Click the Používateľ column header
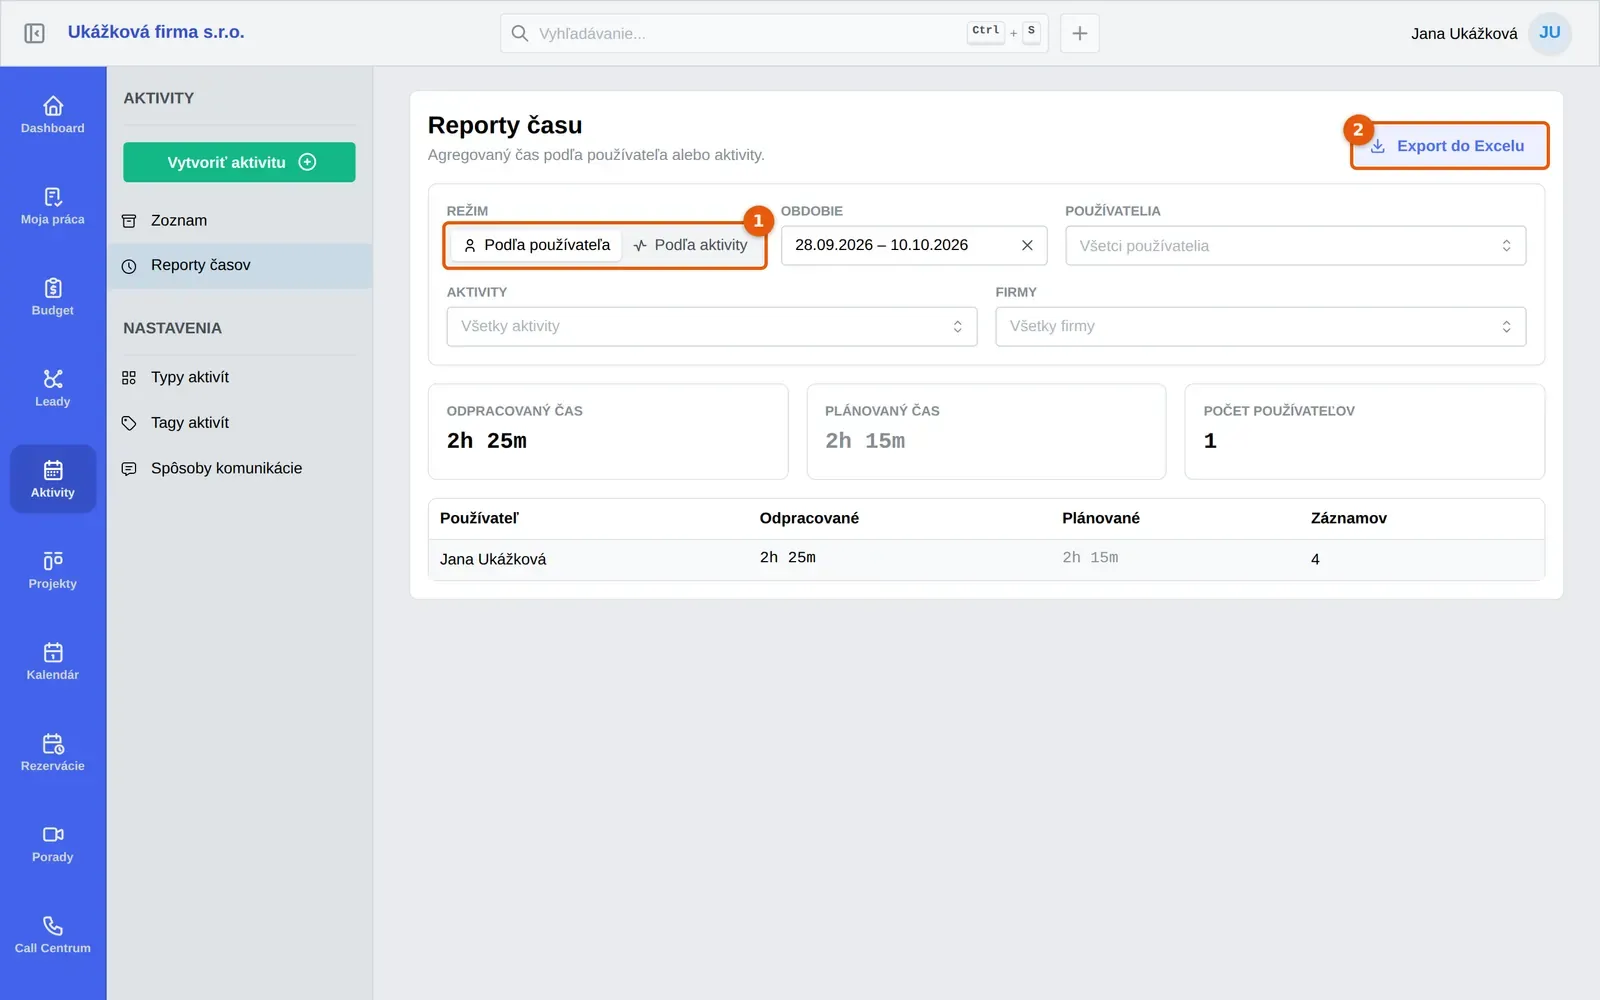Image resolution: width=1600 pixels, height=1000 pixels. point(479,518)
